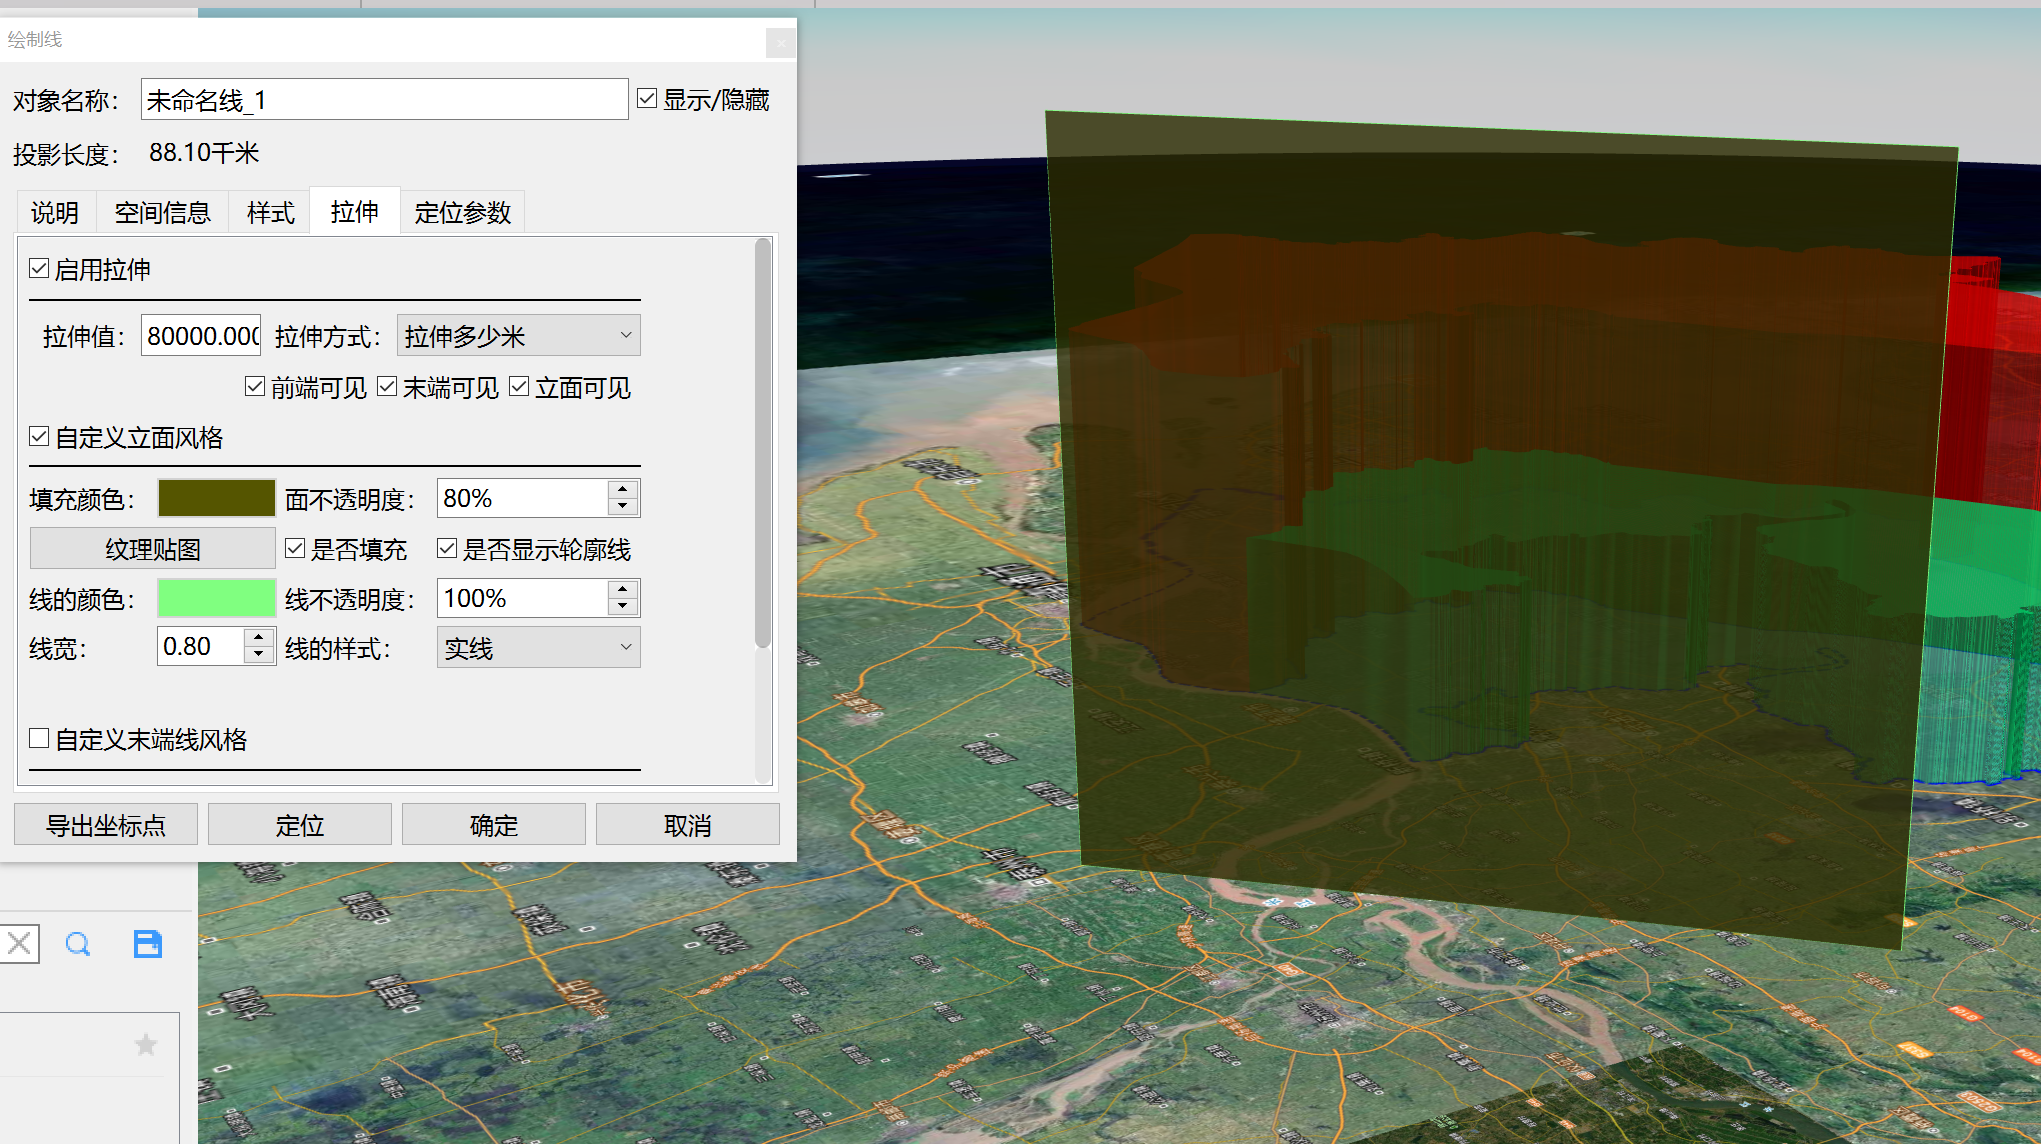This screenshot has height=1144, width=2041.
Task: Decrease 线不透明度 with down arrow
Action: click(623, 607)
